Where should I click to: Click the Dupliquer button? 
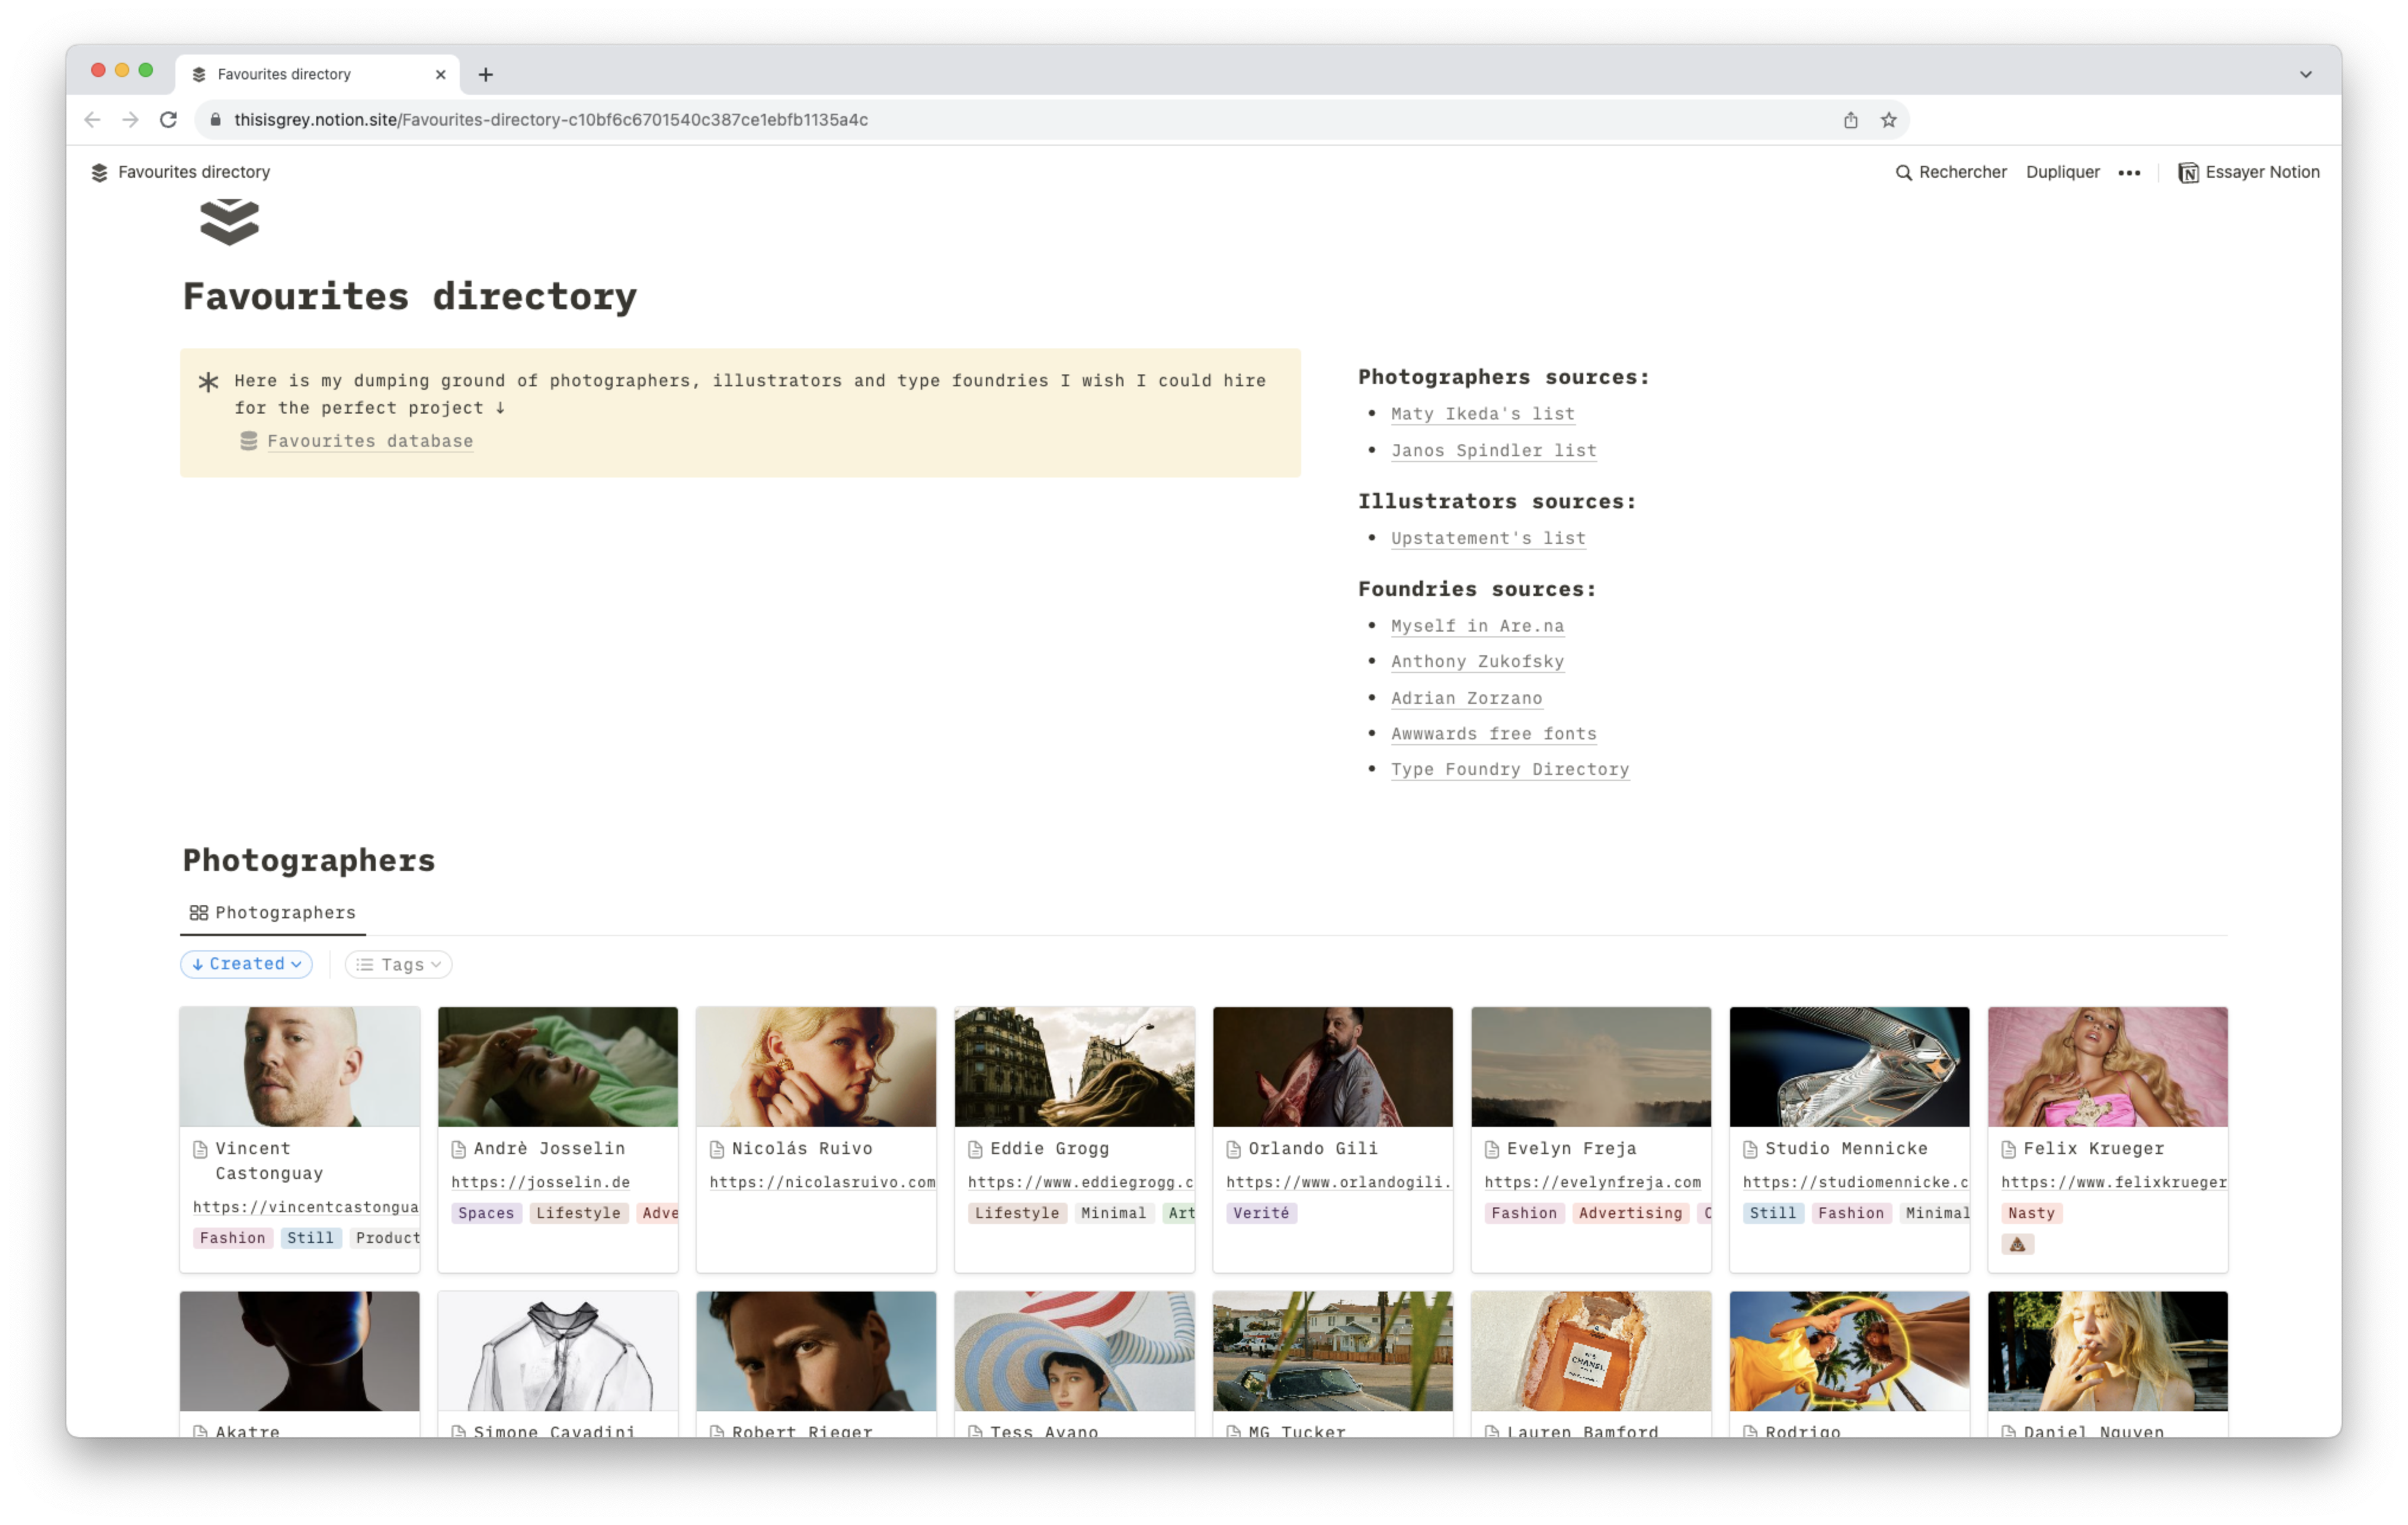pyautogui.click(x=2062, y=172)
